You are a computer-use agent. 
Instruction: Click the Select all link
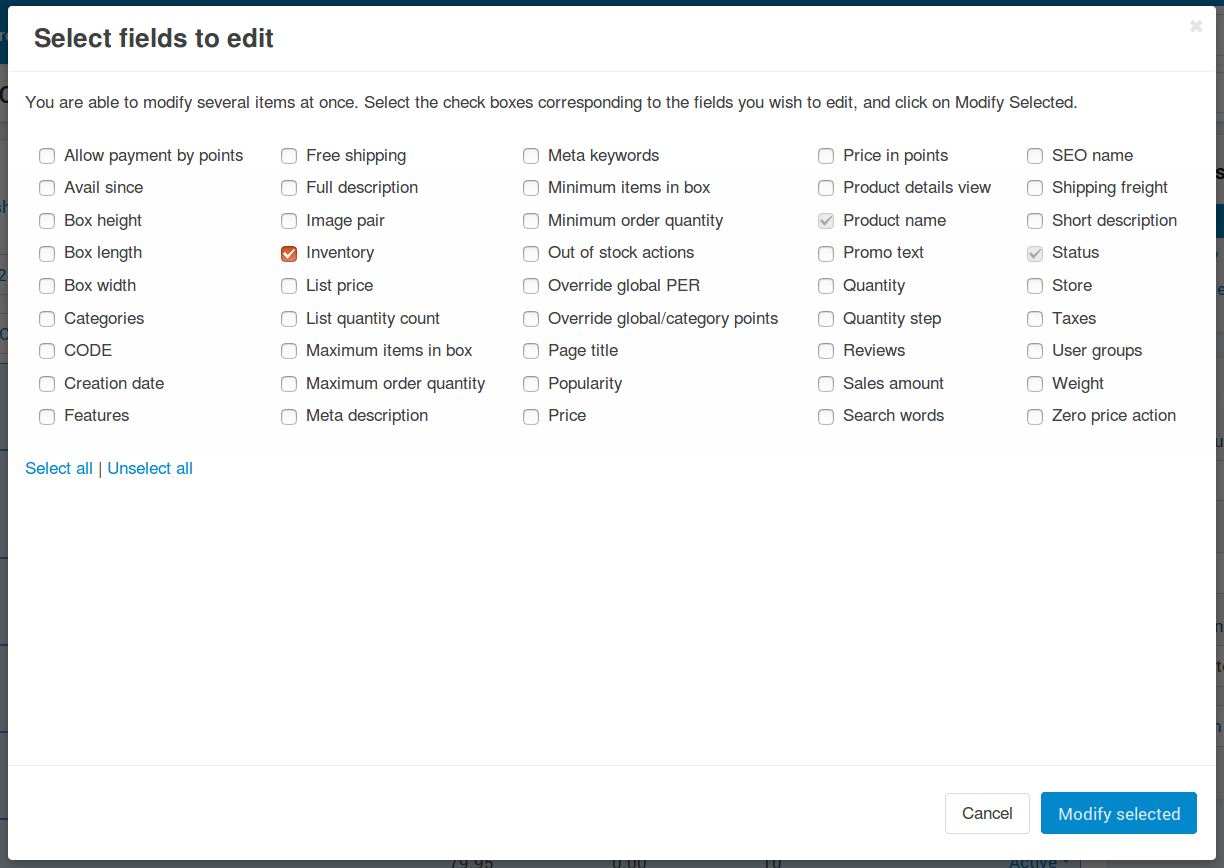coord(59,468)
